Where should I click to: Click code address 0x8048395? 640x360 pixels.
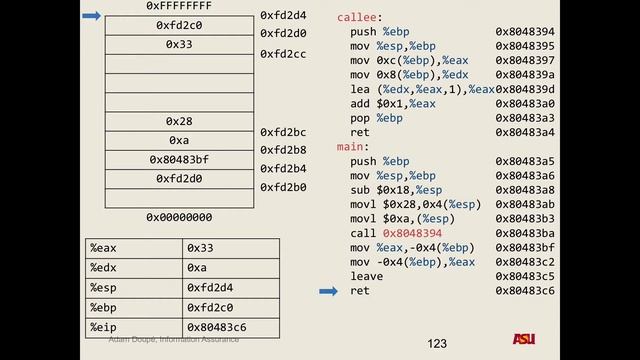pos(525,46)
